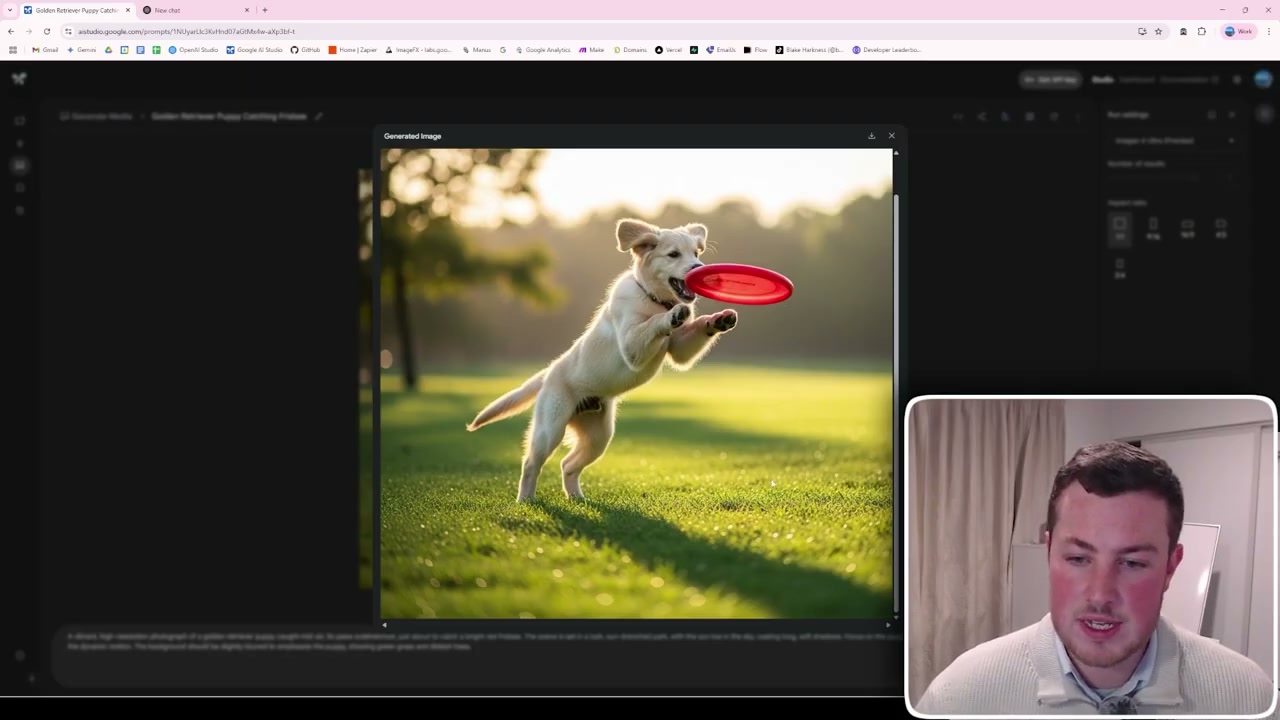Click the golden retriever puppy generated image
Viewport: 1280px width, 720px height.
click(636, 383)
